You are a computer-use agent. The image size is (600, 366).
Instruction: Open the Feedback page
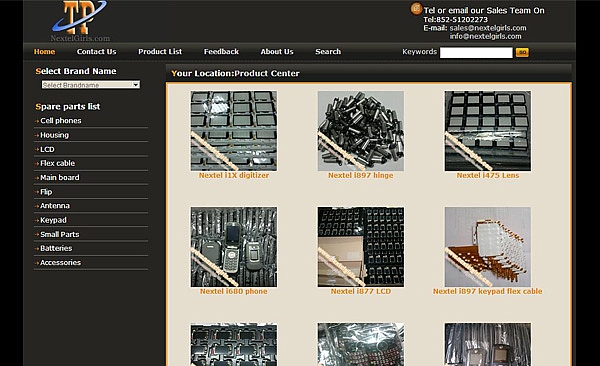[221, 52]
